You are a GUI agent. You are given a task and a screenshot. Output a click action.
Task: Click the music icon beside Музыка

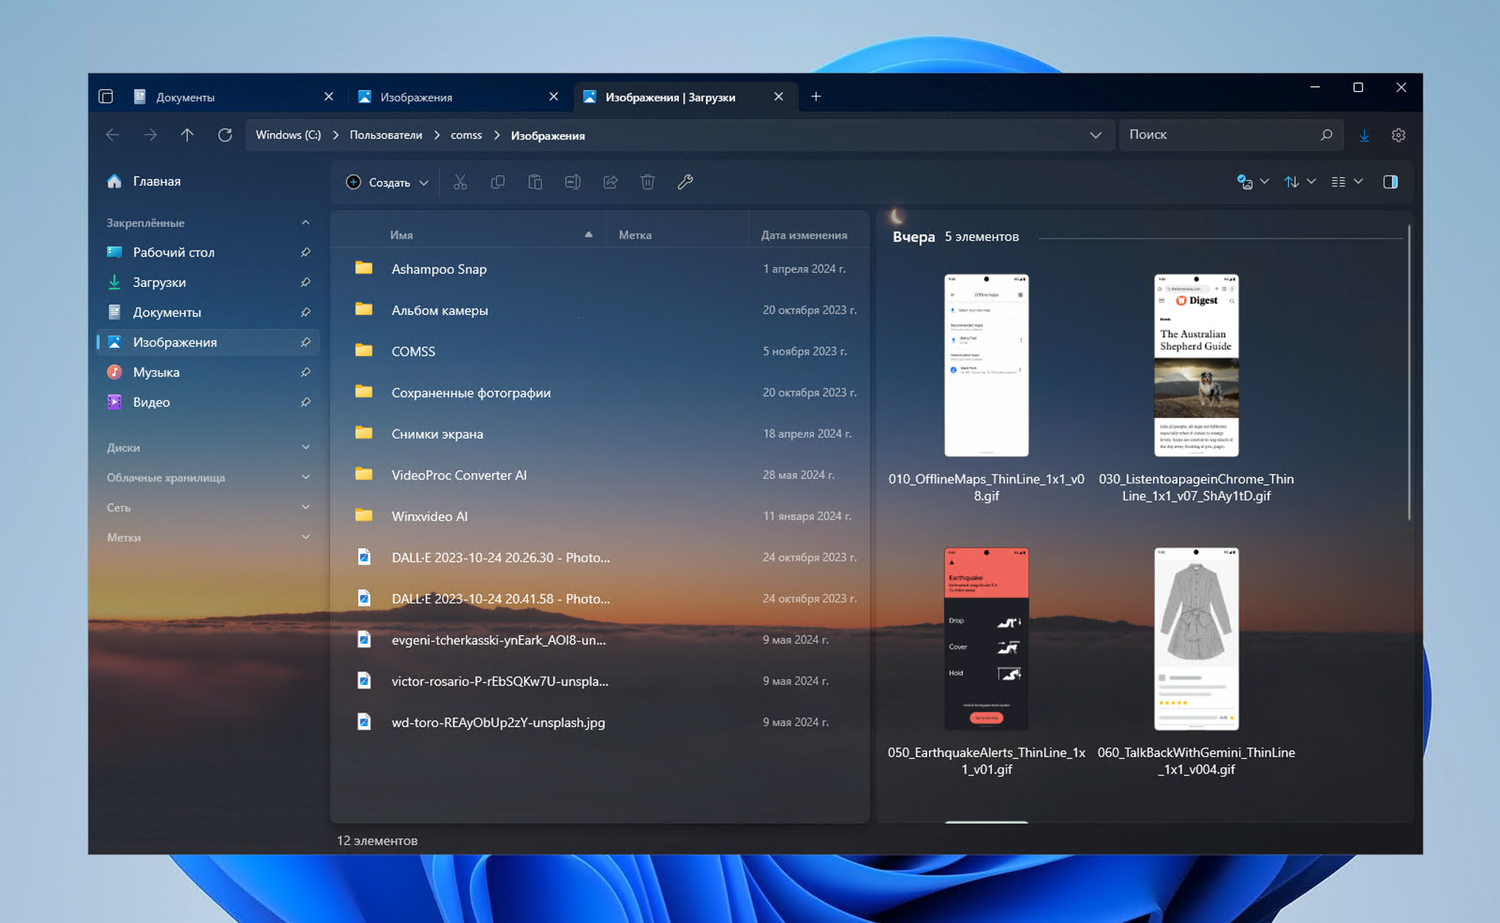[x=114, y=372]
